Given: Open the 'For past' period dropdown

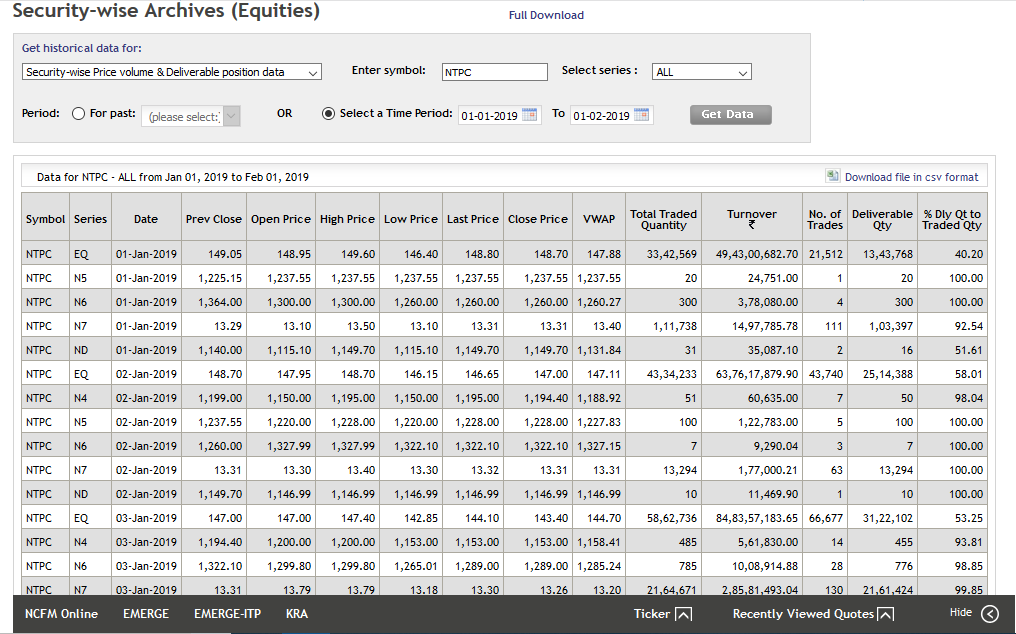Looking at the screenshot, I should (191, 116).
